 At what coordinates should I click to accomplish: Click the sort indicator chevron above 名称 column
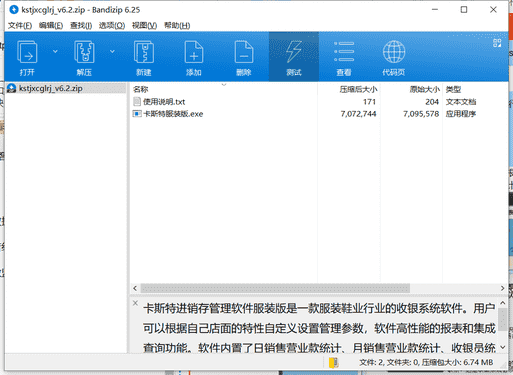click(x=224, y=85)
